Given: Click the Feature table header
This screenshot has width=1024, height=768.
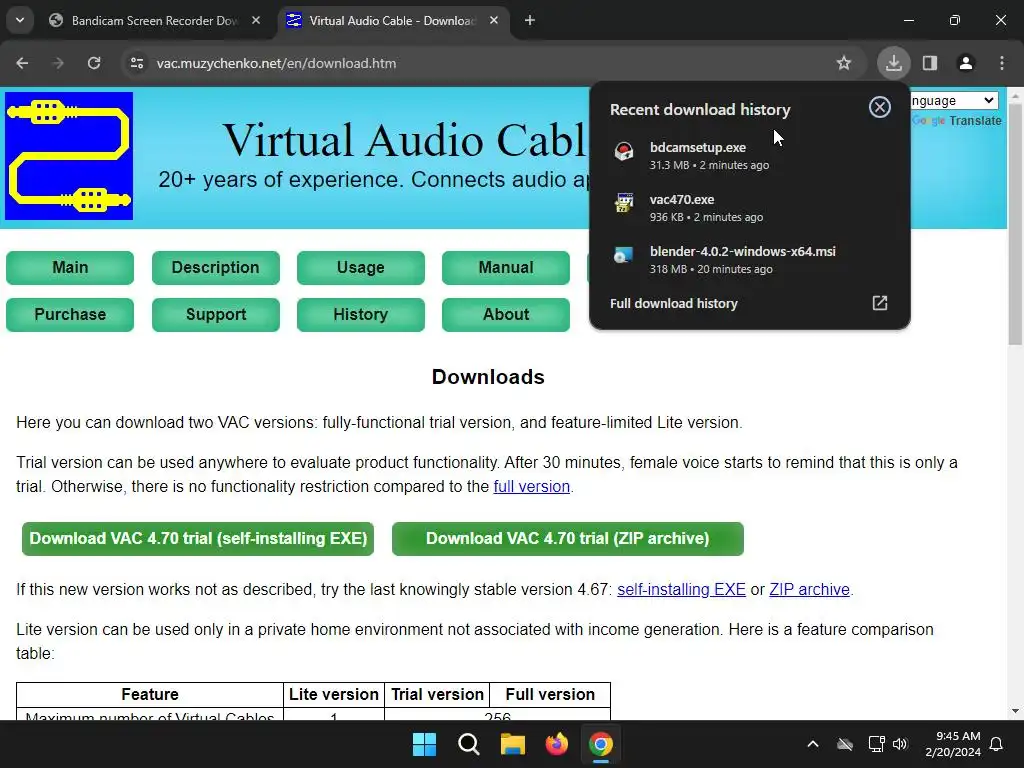Looking at the screenshot, I should (x=150, y=694).
